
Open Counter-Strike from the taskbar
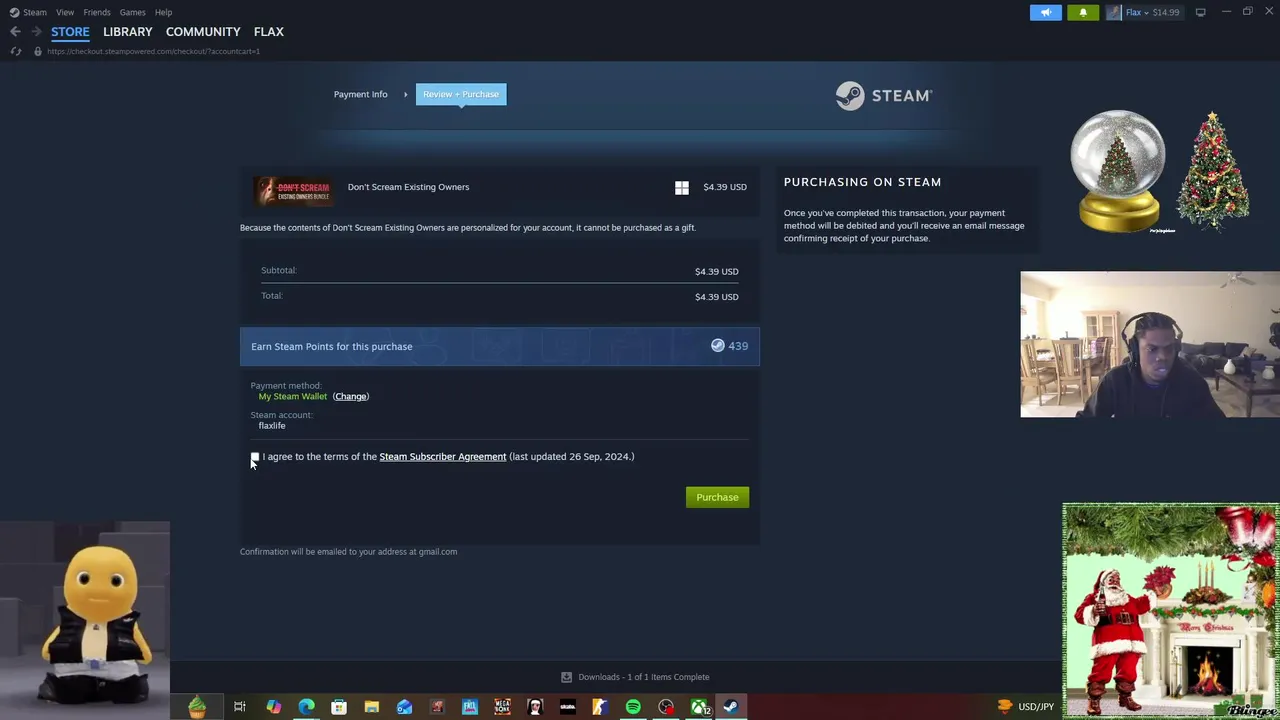click(x=600, y=707)
